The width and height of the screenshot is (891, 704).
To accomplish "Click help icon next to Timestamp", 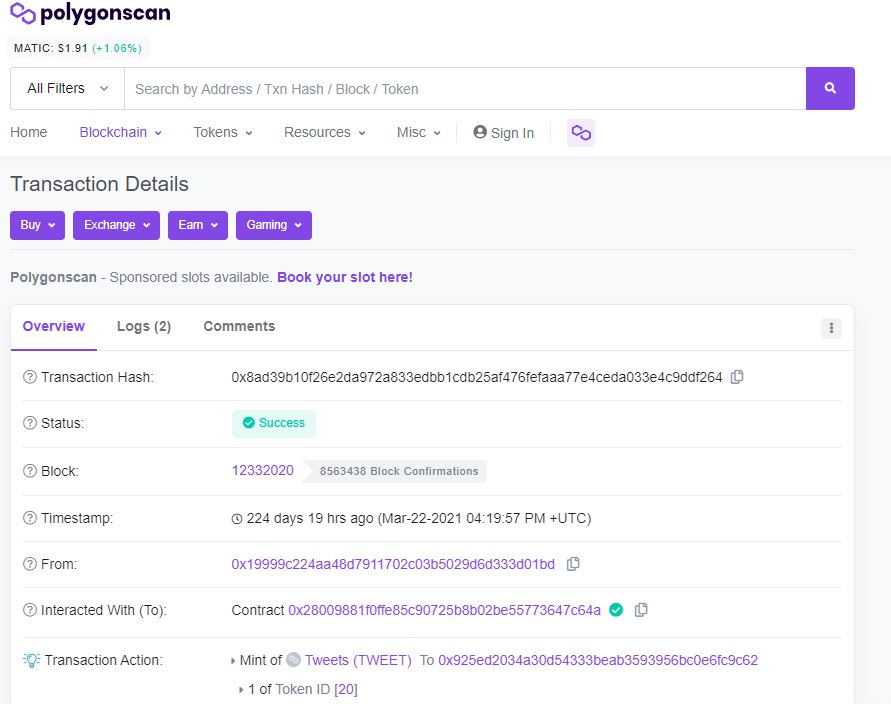I will [30, 518].
